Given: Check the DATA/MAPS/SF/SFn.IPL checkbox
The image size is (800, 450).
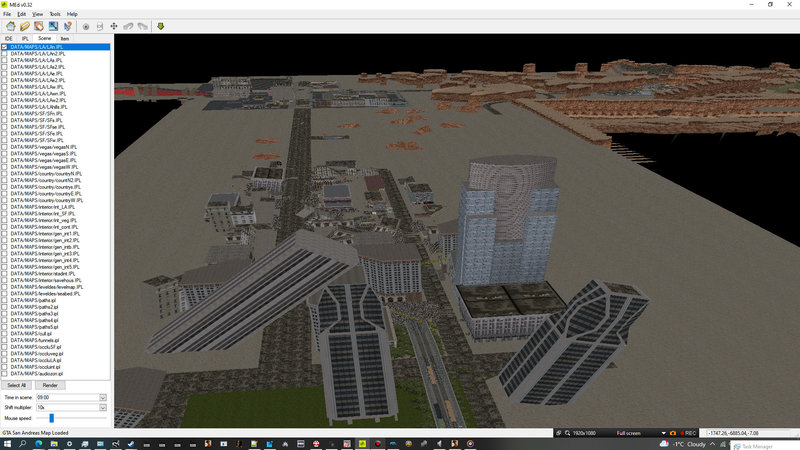Looking at the screenshot, I should (x=5, y=113).
